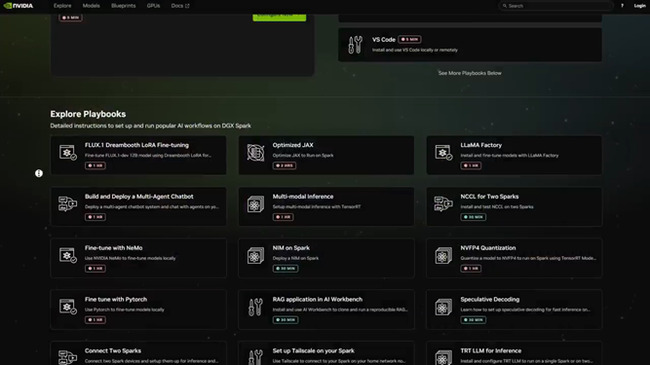The width and height of the screenshot is (650, 365).
Task: Open the LLaMA Factory playbook
Action: (x=514, y=155)
